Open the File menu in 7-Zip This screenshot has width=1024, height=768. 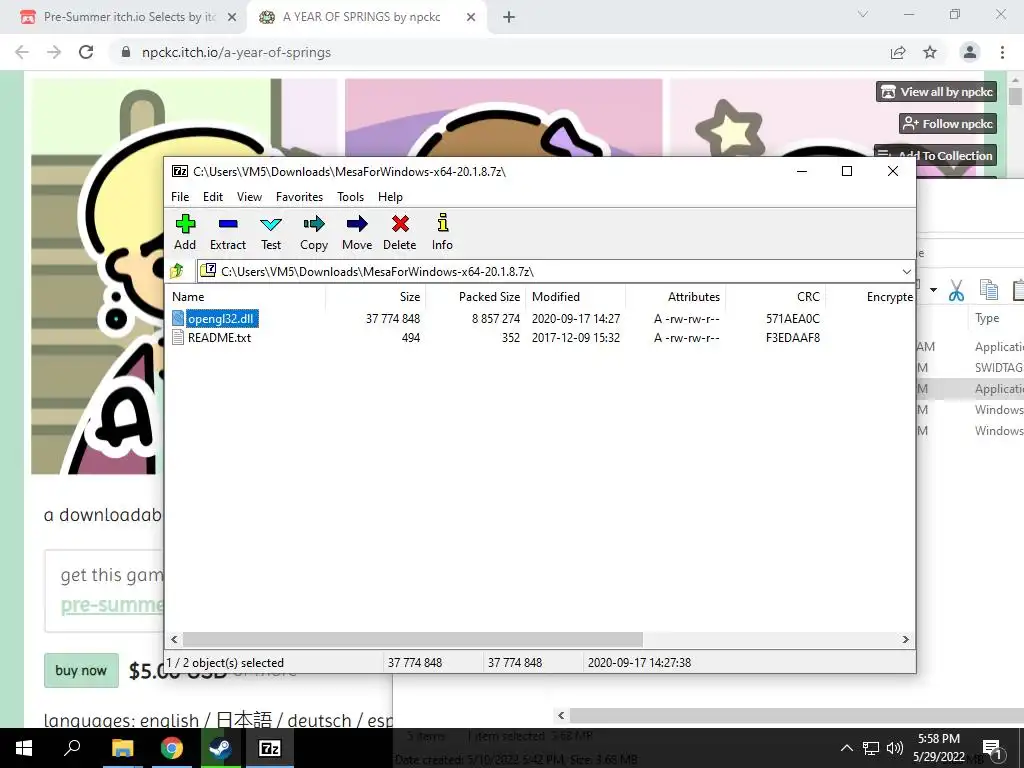(x=180, y=197)
